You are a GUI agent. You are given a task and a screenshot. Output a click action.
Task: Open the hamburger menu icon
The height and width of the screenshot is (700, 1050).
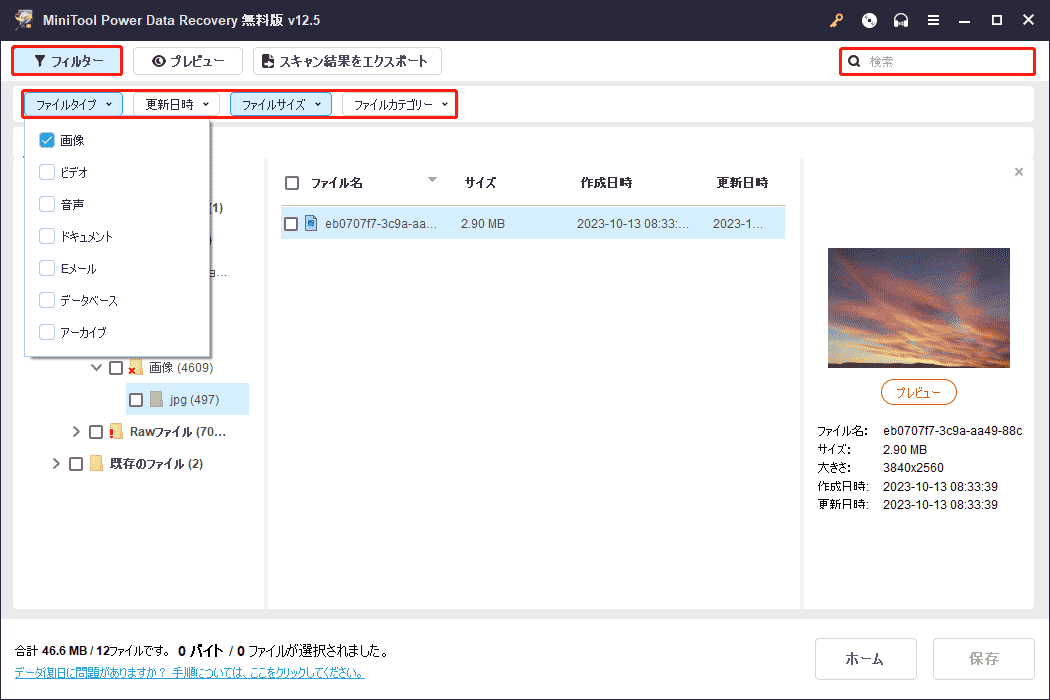click(x=933, y=20)
